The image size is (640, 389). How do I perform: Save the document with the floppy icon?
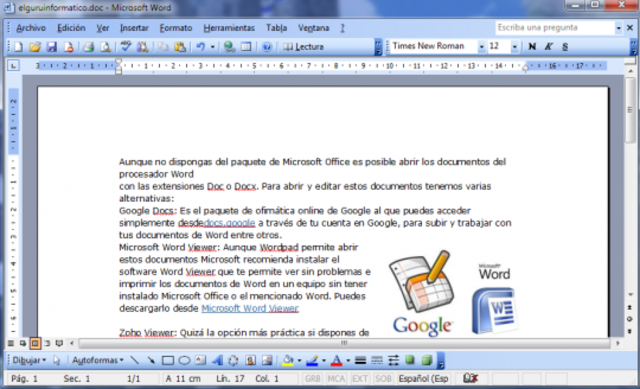51,47
